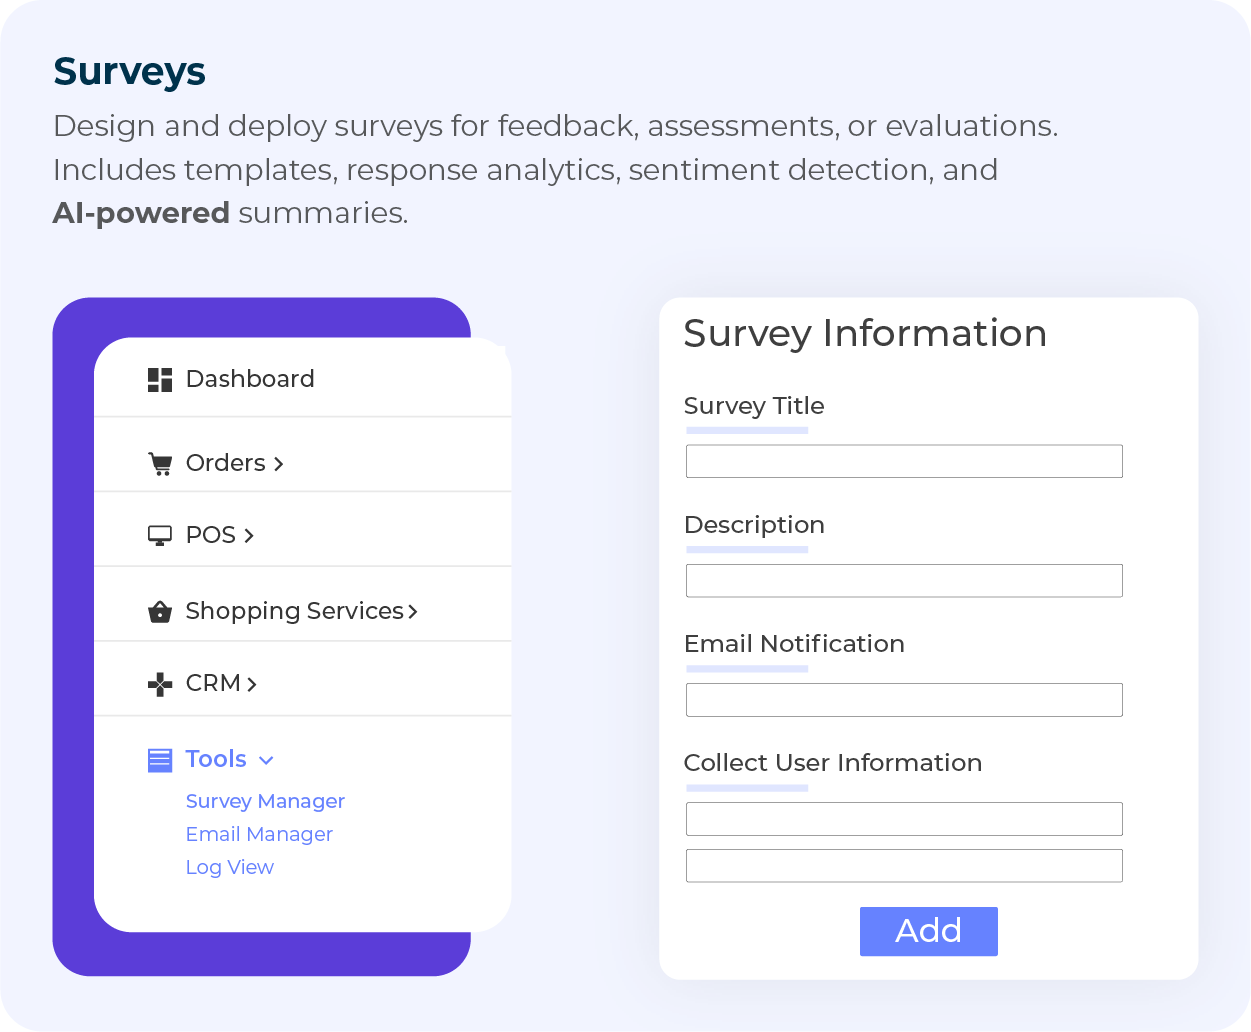The width and height of the screenshot is (1251, 1032).
Task: Click into the Description text field
Action: tap(904, 581)
